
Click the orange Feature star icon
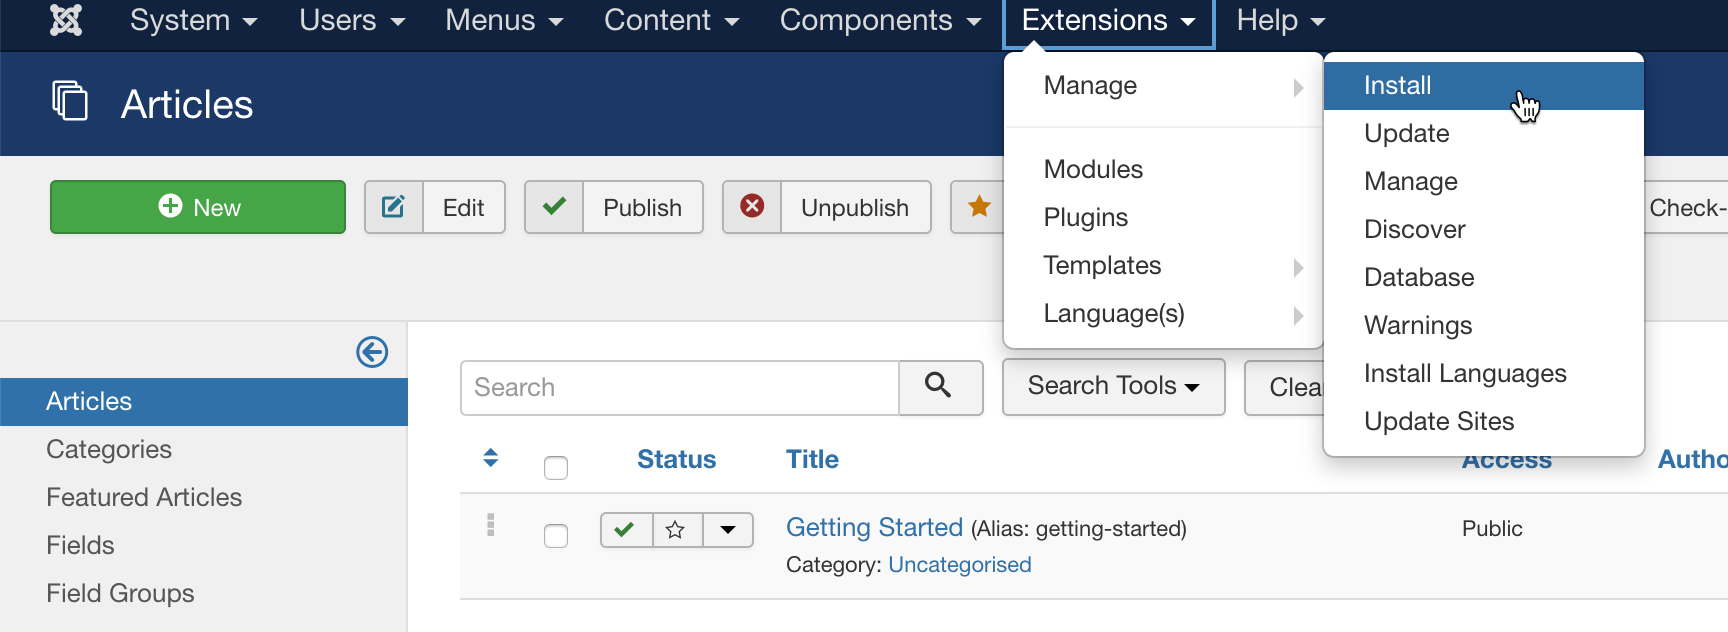point(979,207)
